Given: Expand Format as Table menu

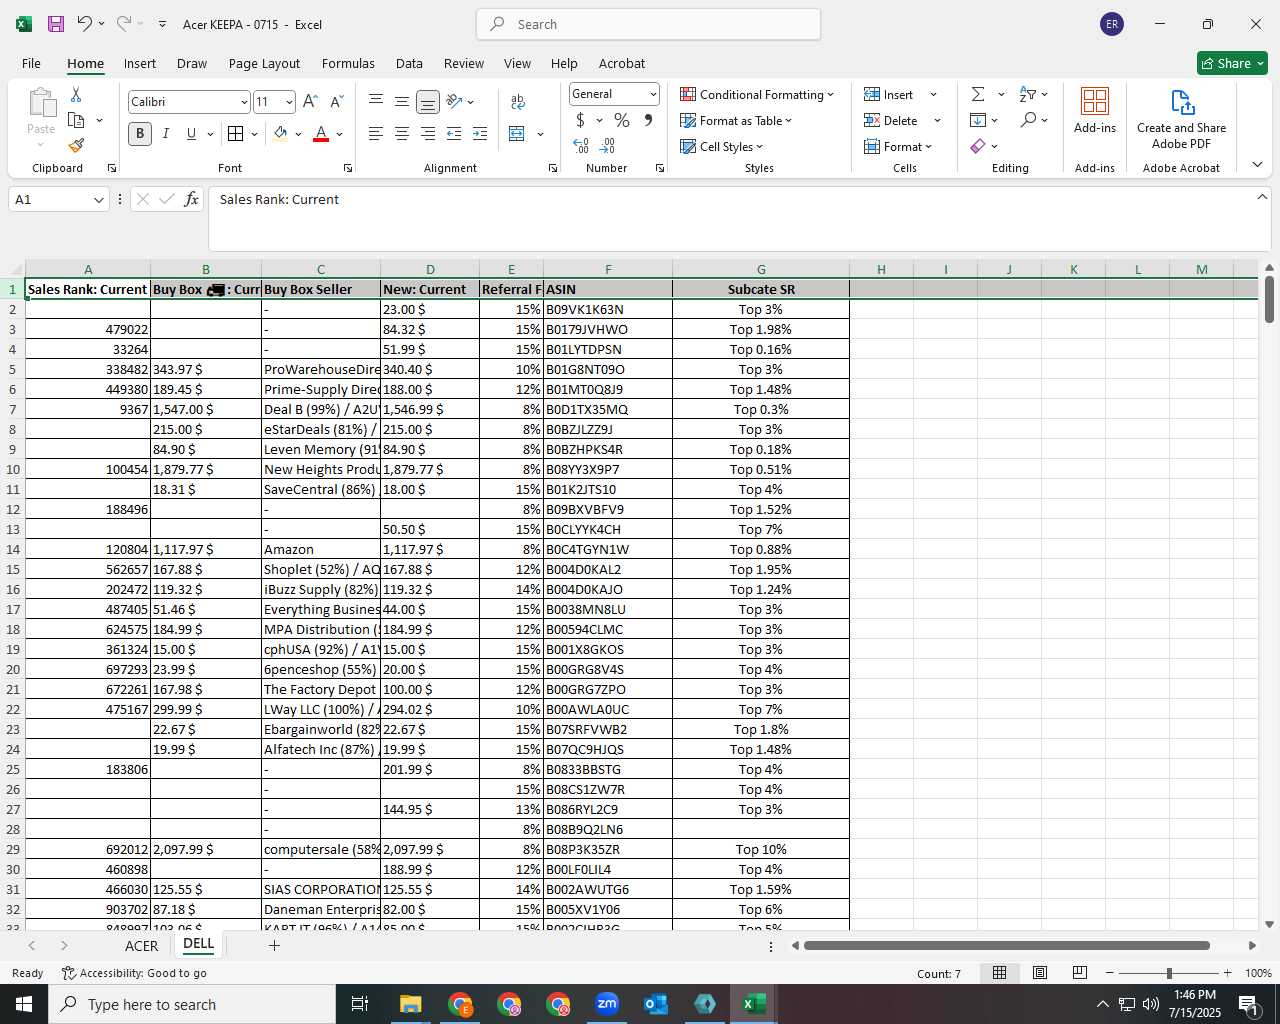Looking at the screenshot, I should coord(736,120).
